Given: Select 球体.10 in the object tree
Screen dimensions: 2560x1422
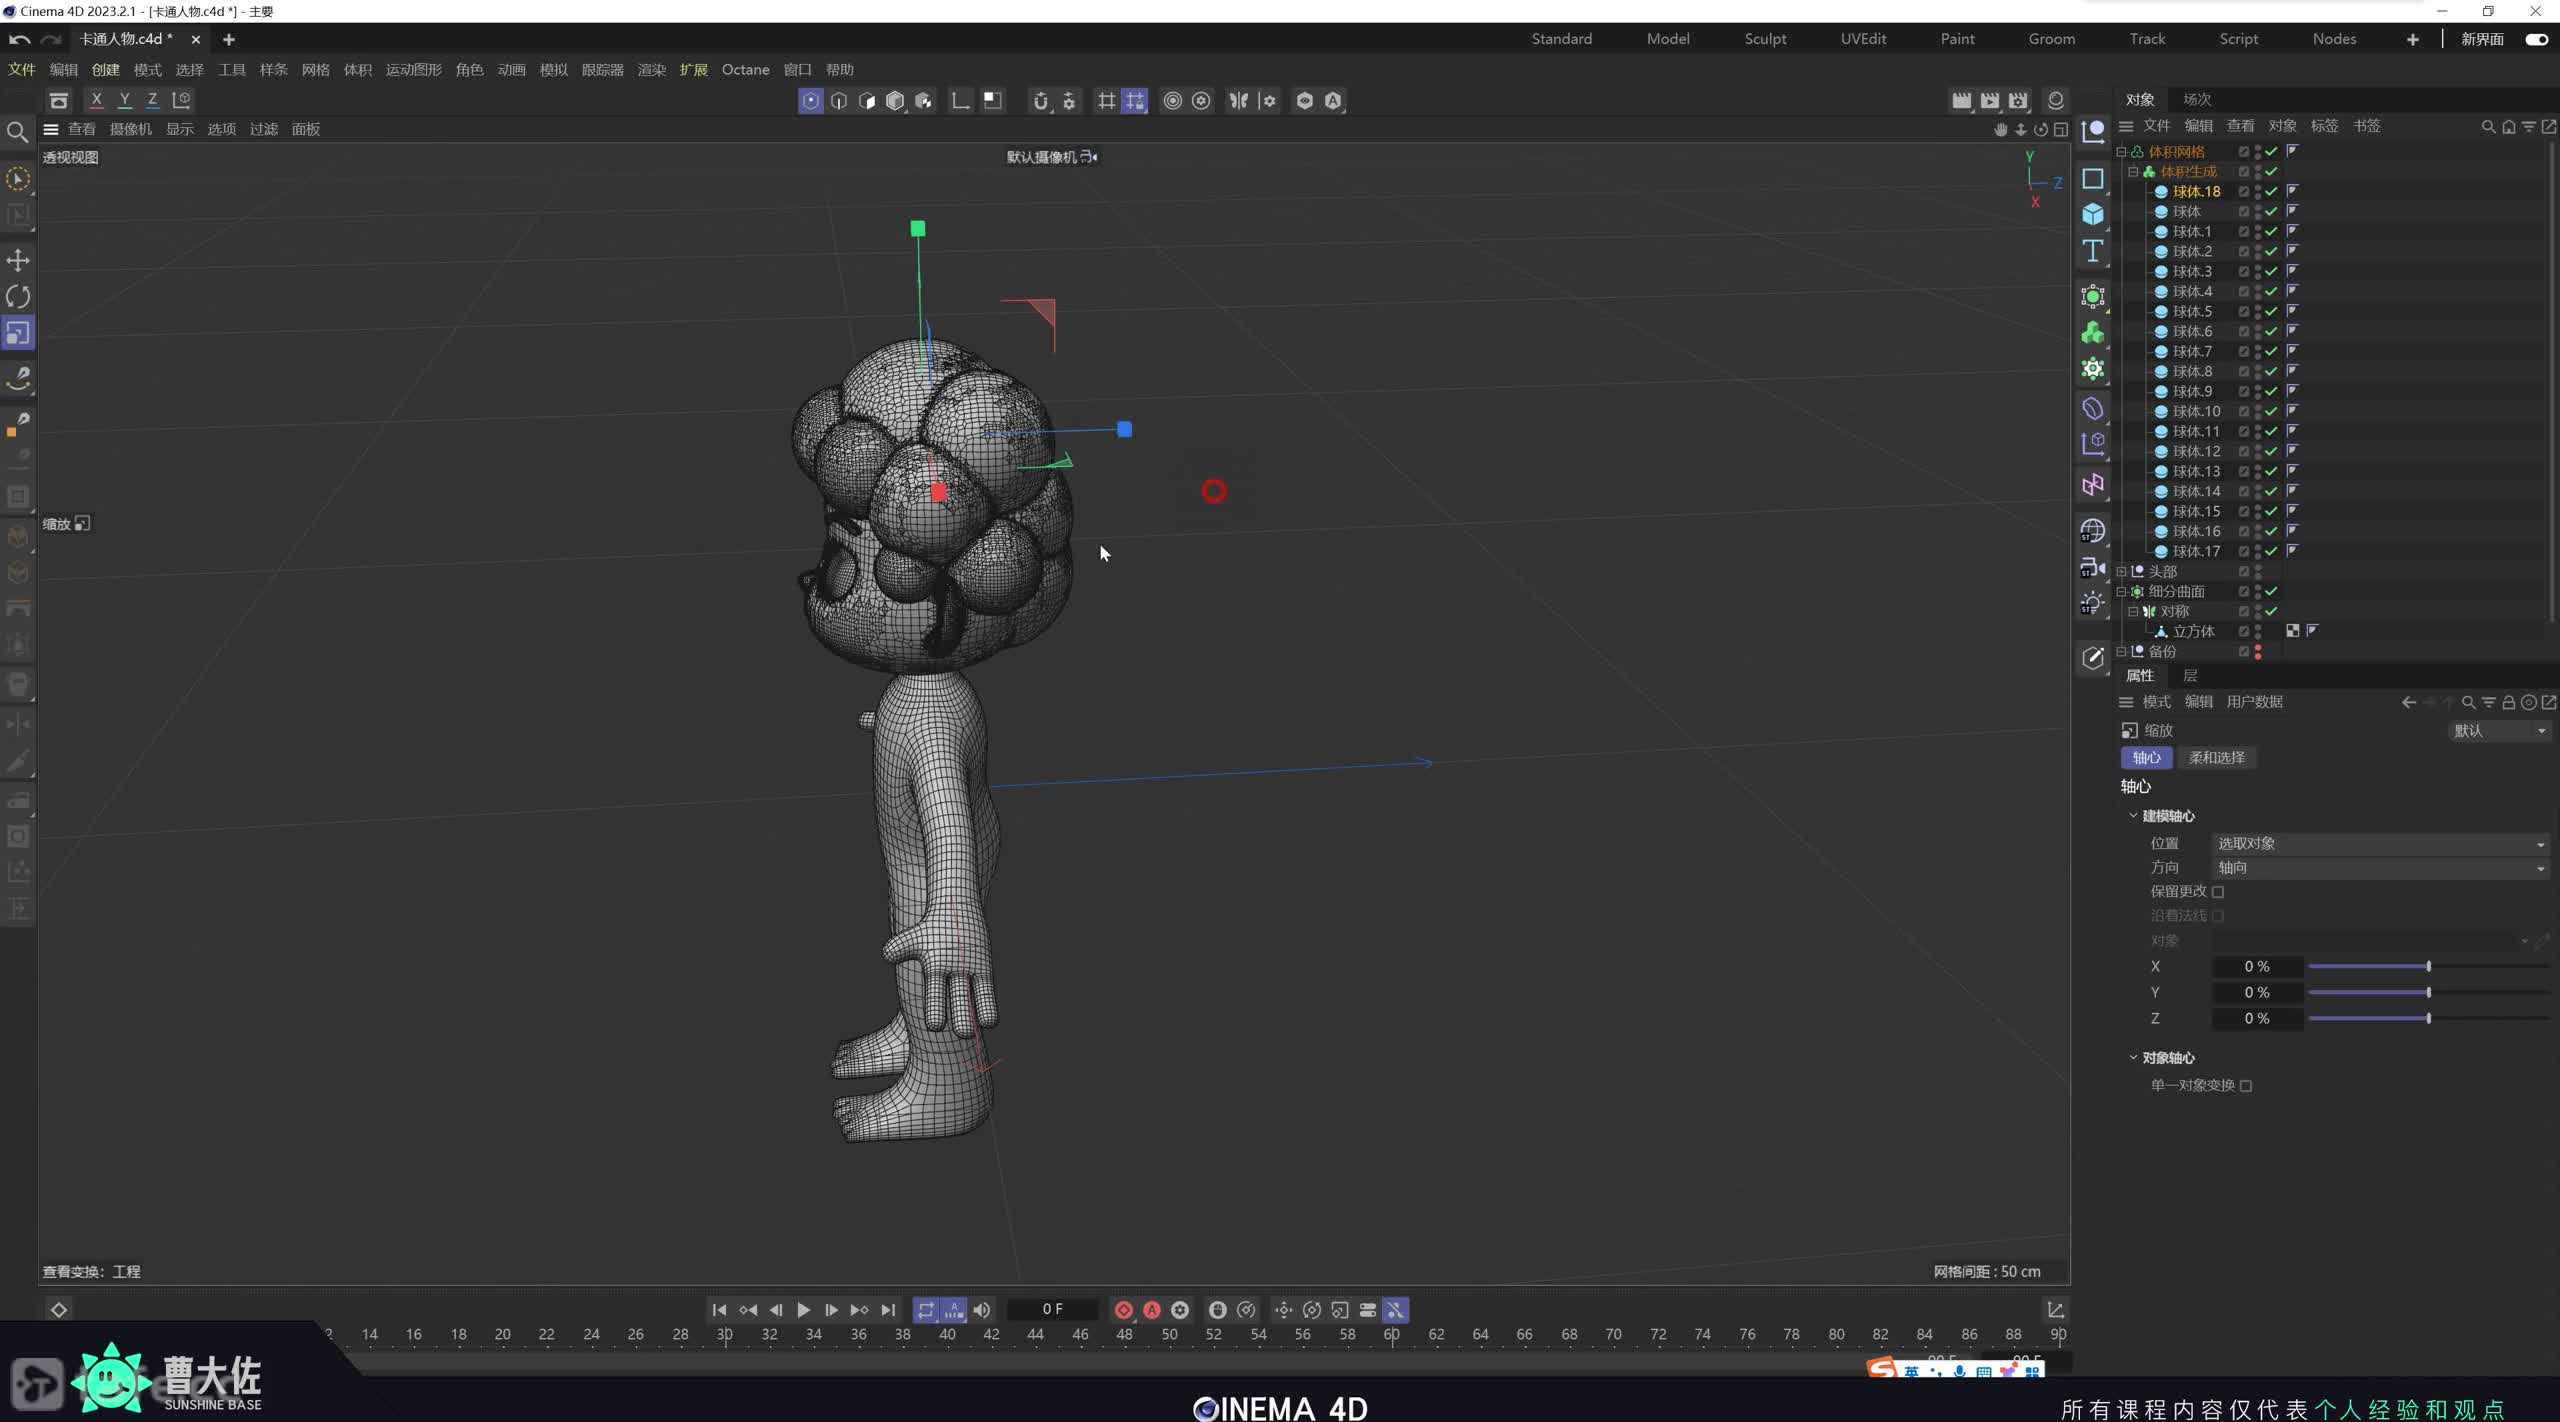Looking at the screenshot, I should click(2196, 411).
